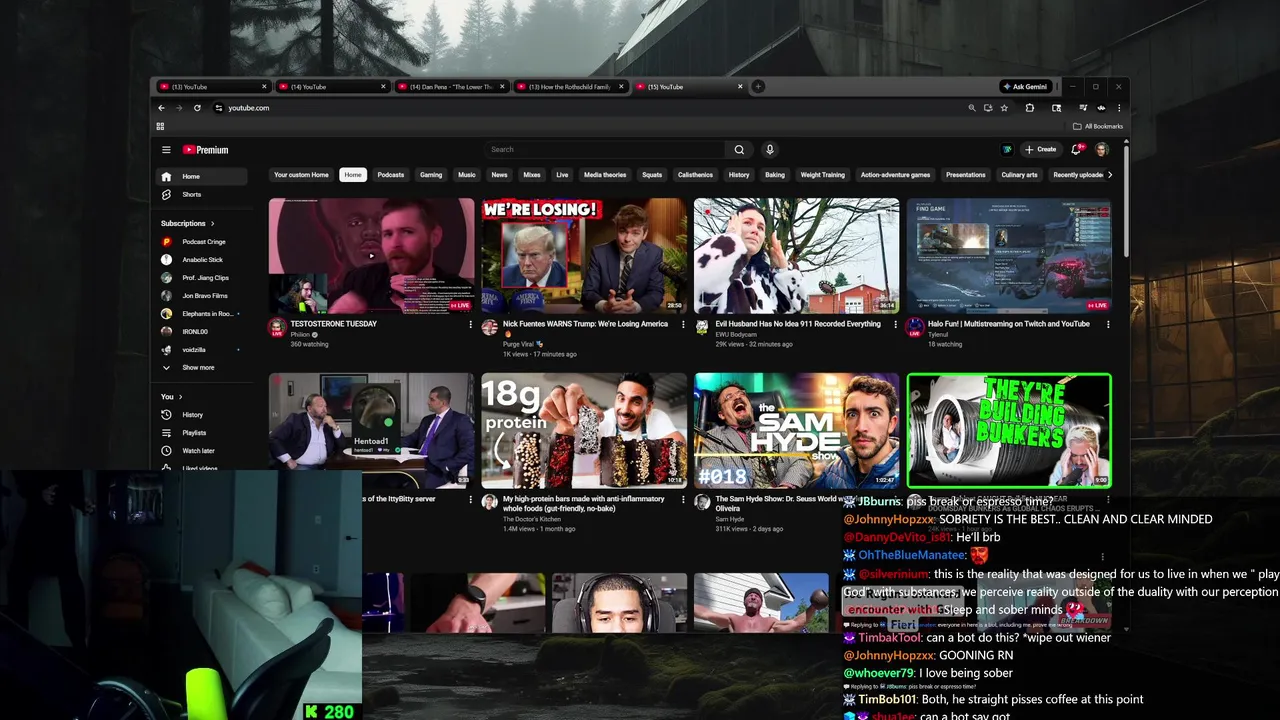Open the browser apps grid icon in the bookmarks bar
Viewport: 1280px width, 720px height.
click(160, 126)
